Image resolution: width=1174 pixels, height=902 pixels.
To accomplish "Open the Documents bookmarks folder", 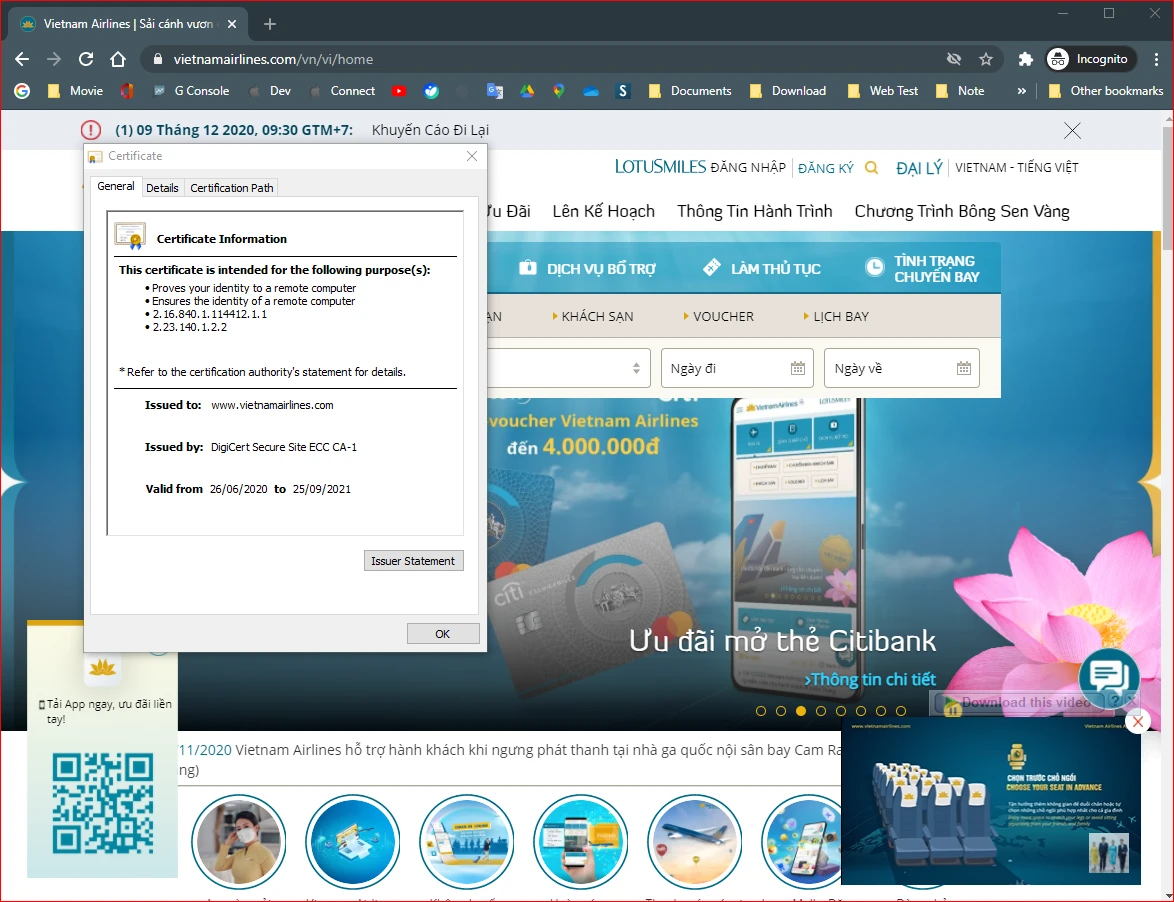I will [x=690, y=91].
